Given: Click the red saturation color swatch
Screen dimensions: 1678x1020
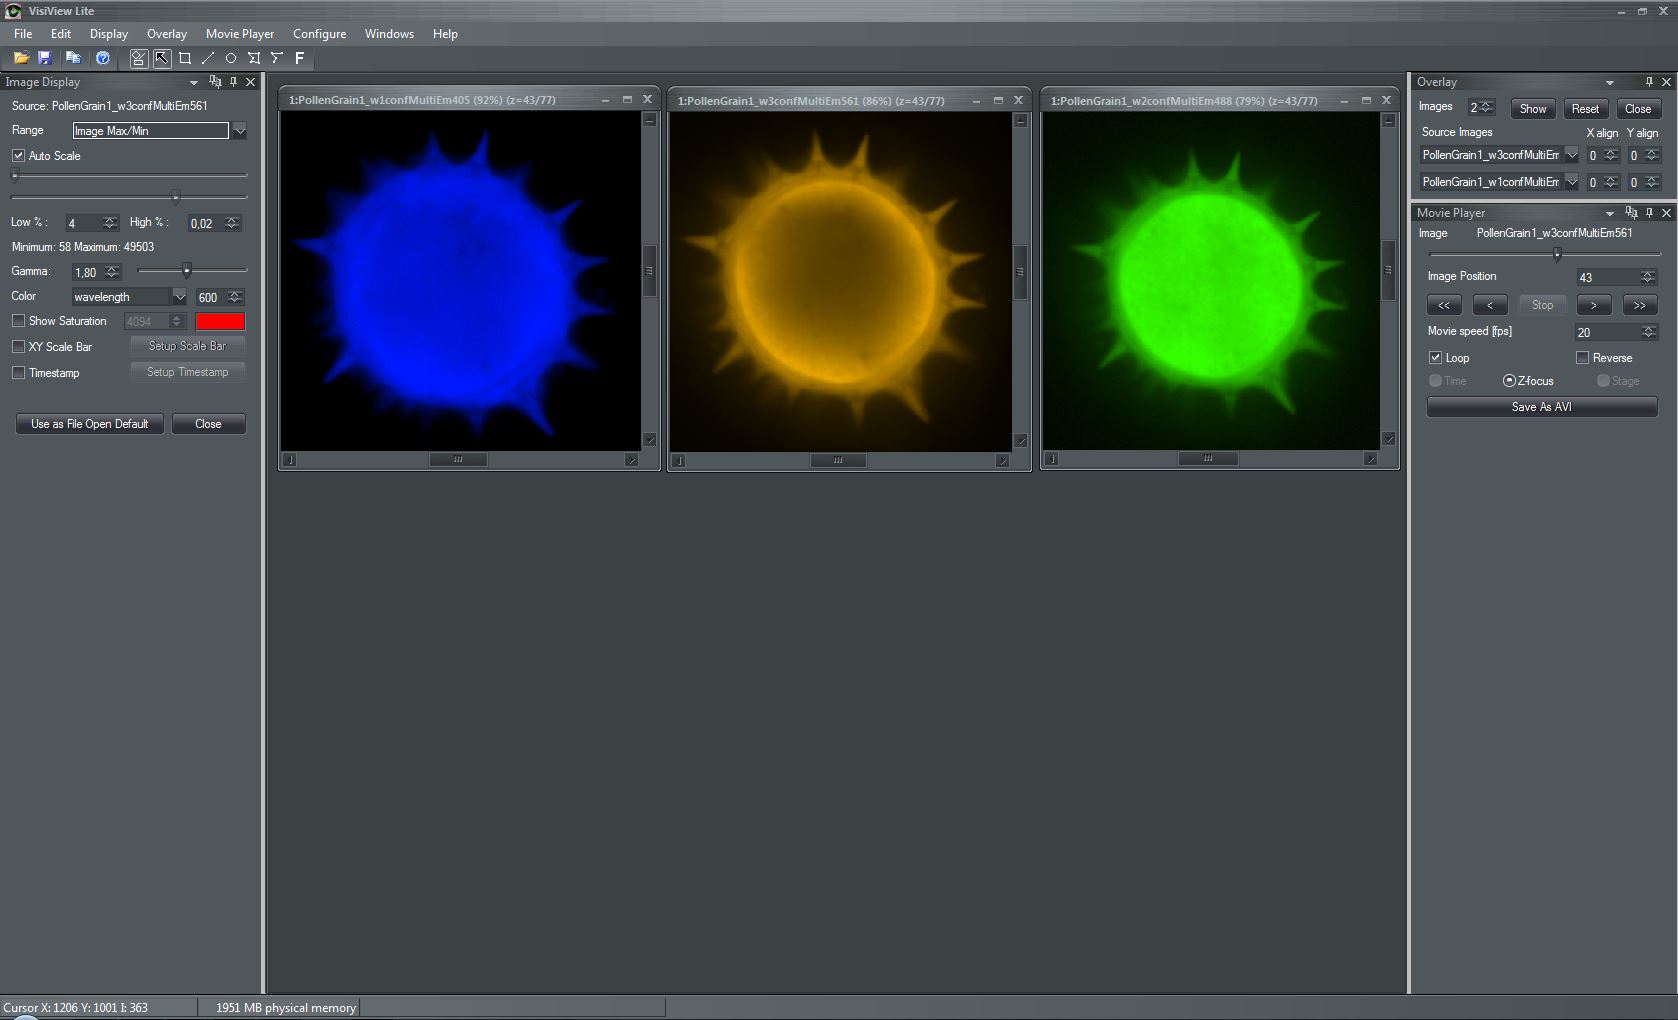Looking at the screenshot, I should 220,322.
